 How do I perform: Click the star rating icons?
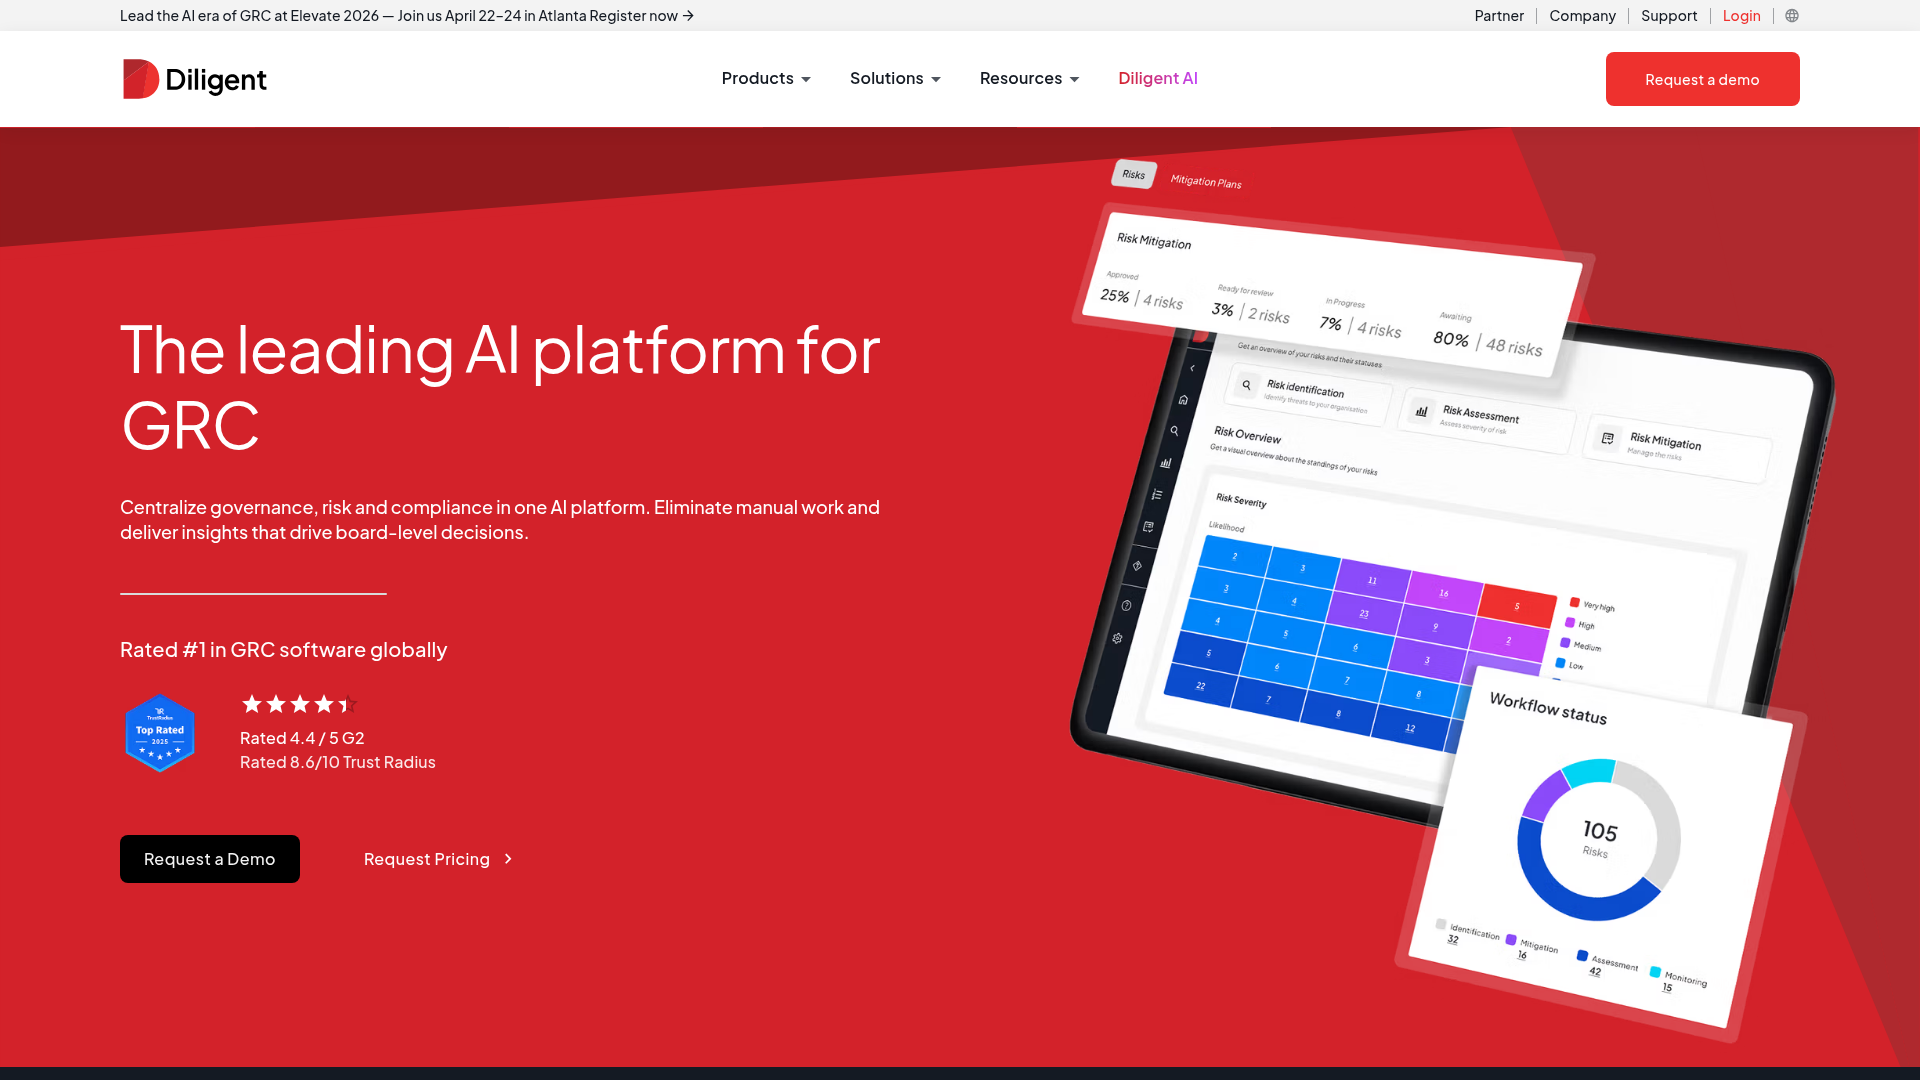(298, 704)
